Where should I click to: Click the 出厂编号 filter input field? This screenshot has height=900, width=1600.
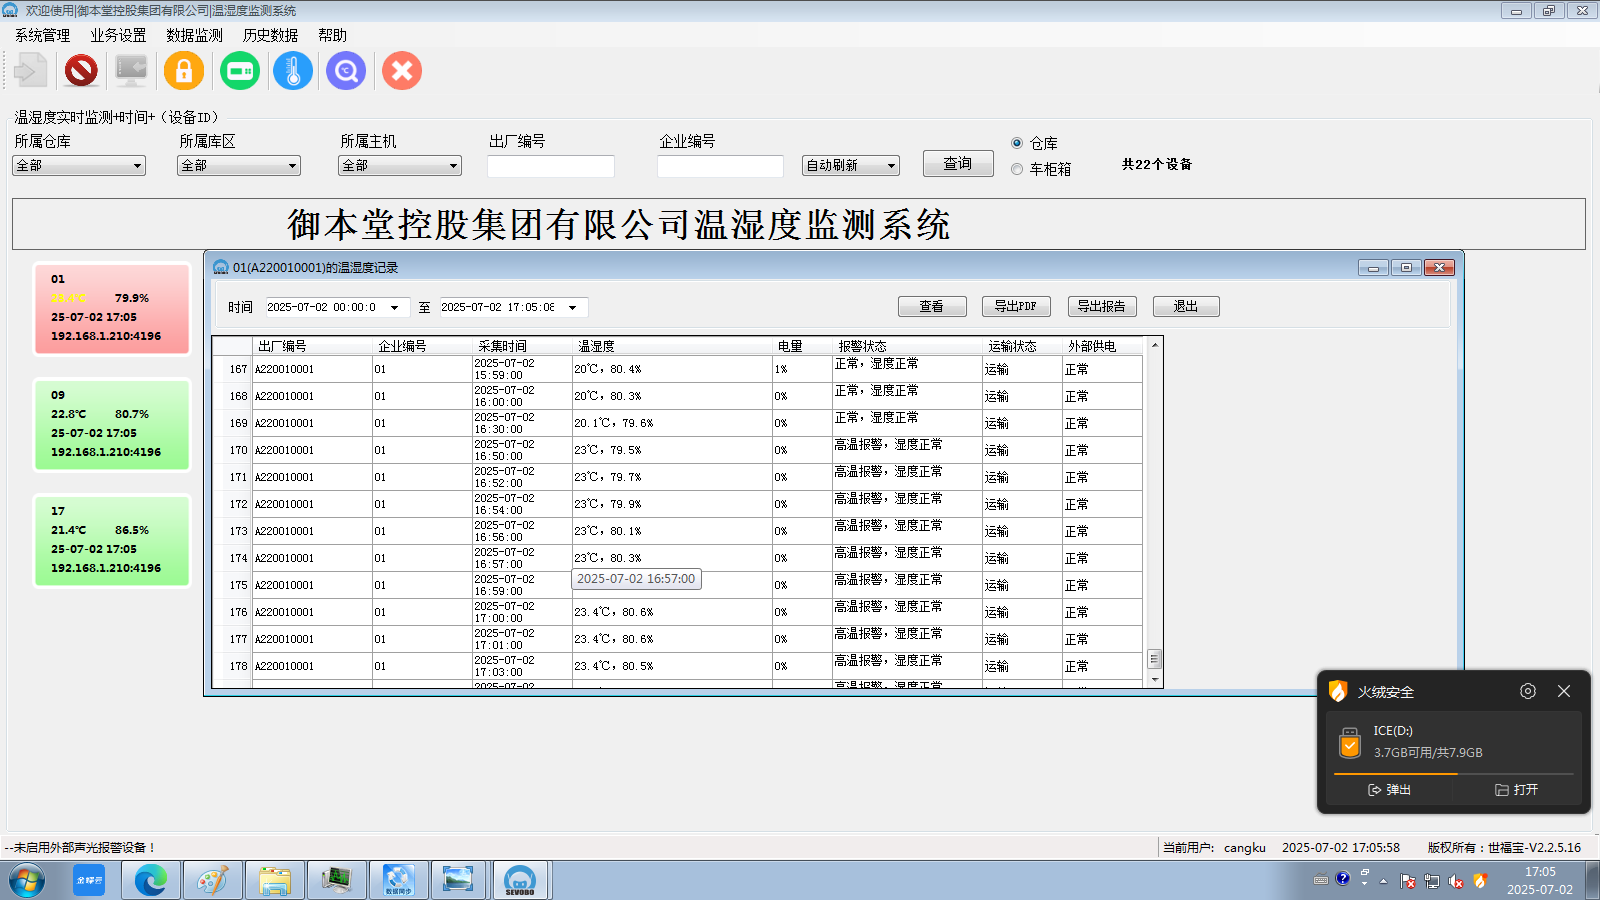pyautogui.click(x=550, y=166)
